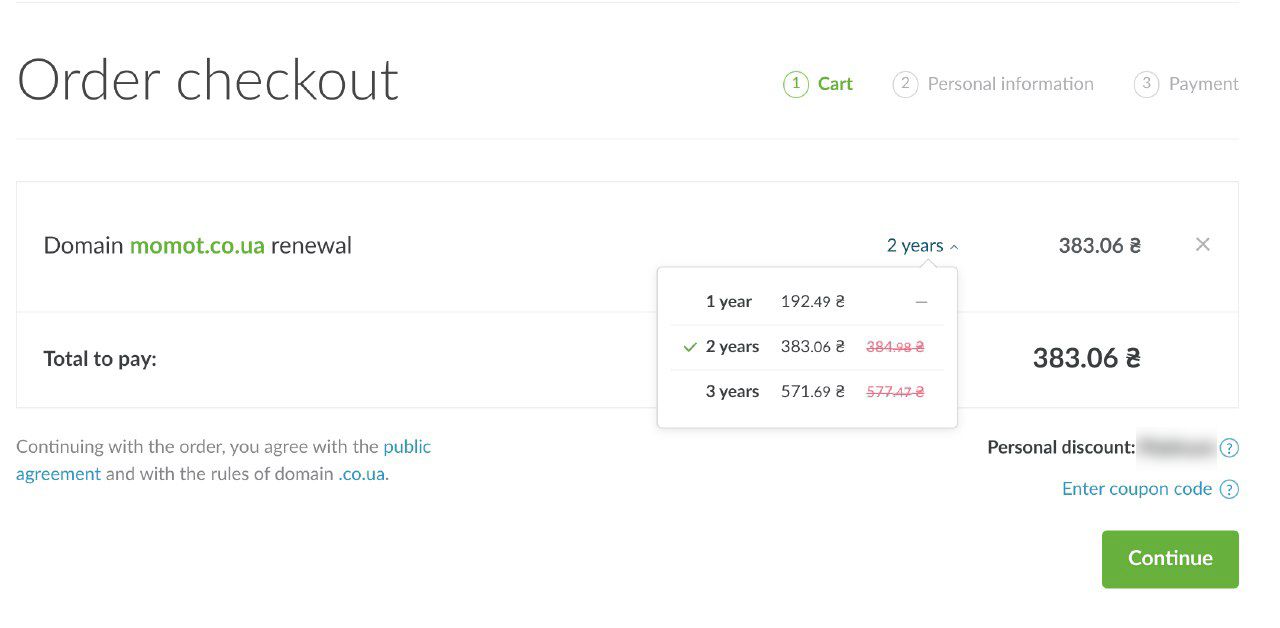Click help icon next to Personal discount

coord(1230,448)
